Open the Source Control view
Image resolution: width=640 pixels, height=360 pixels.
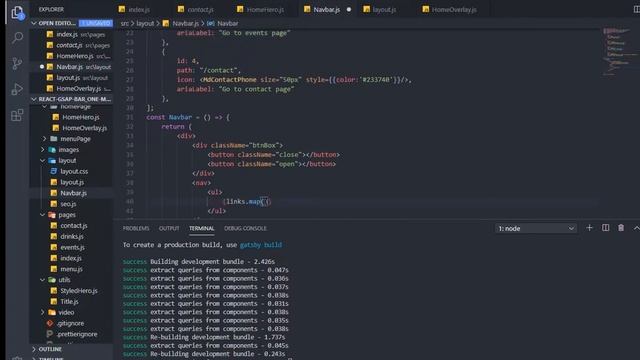(x=17, y=63)
